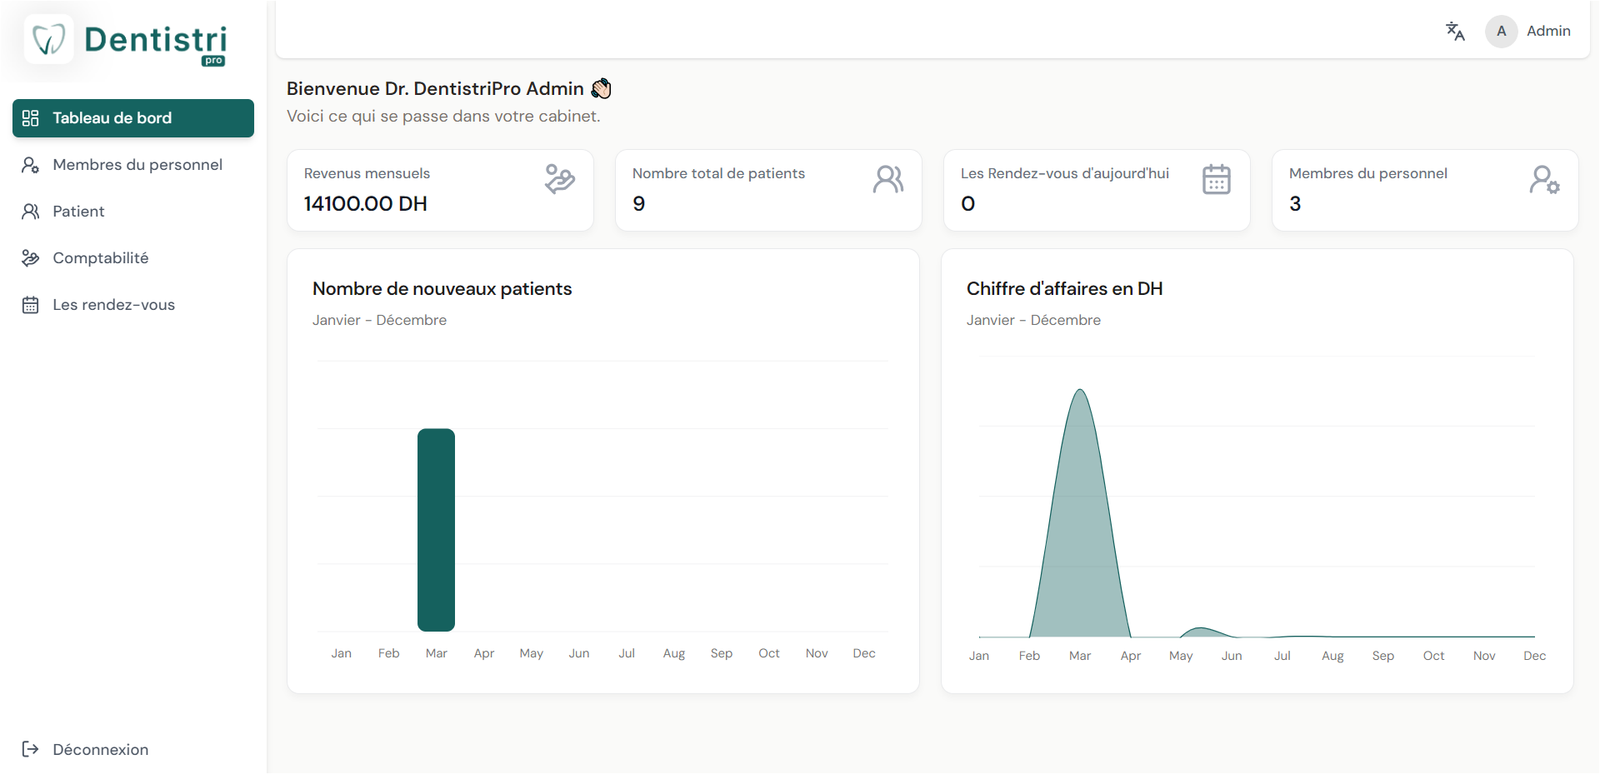The height and width of the screenshot is (774, 1600).
Task: Click the monthly revenue hand-coins icon
Action: (x=559, y=179)
